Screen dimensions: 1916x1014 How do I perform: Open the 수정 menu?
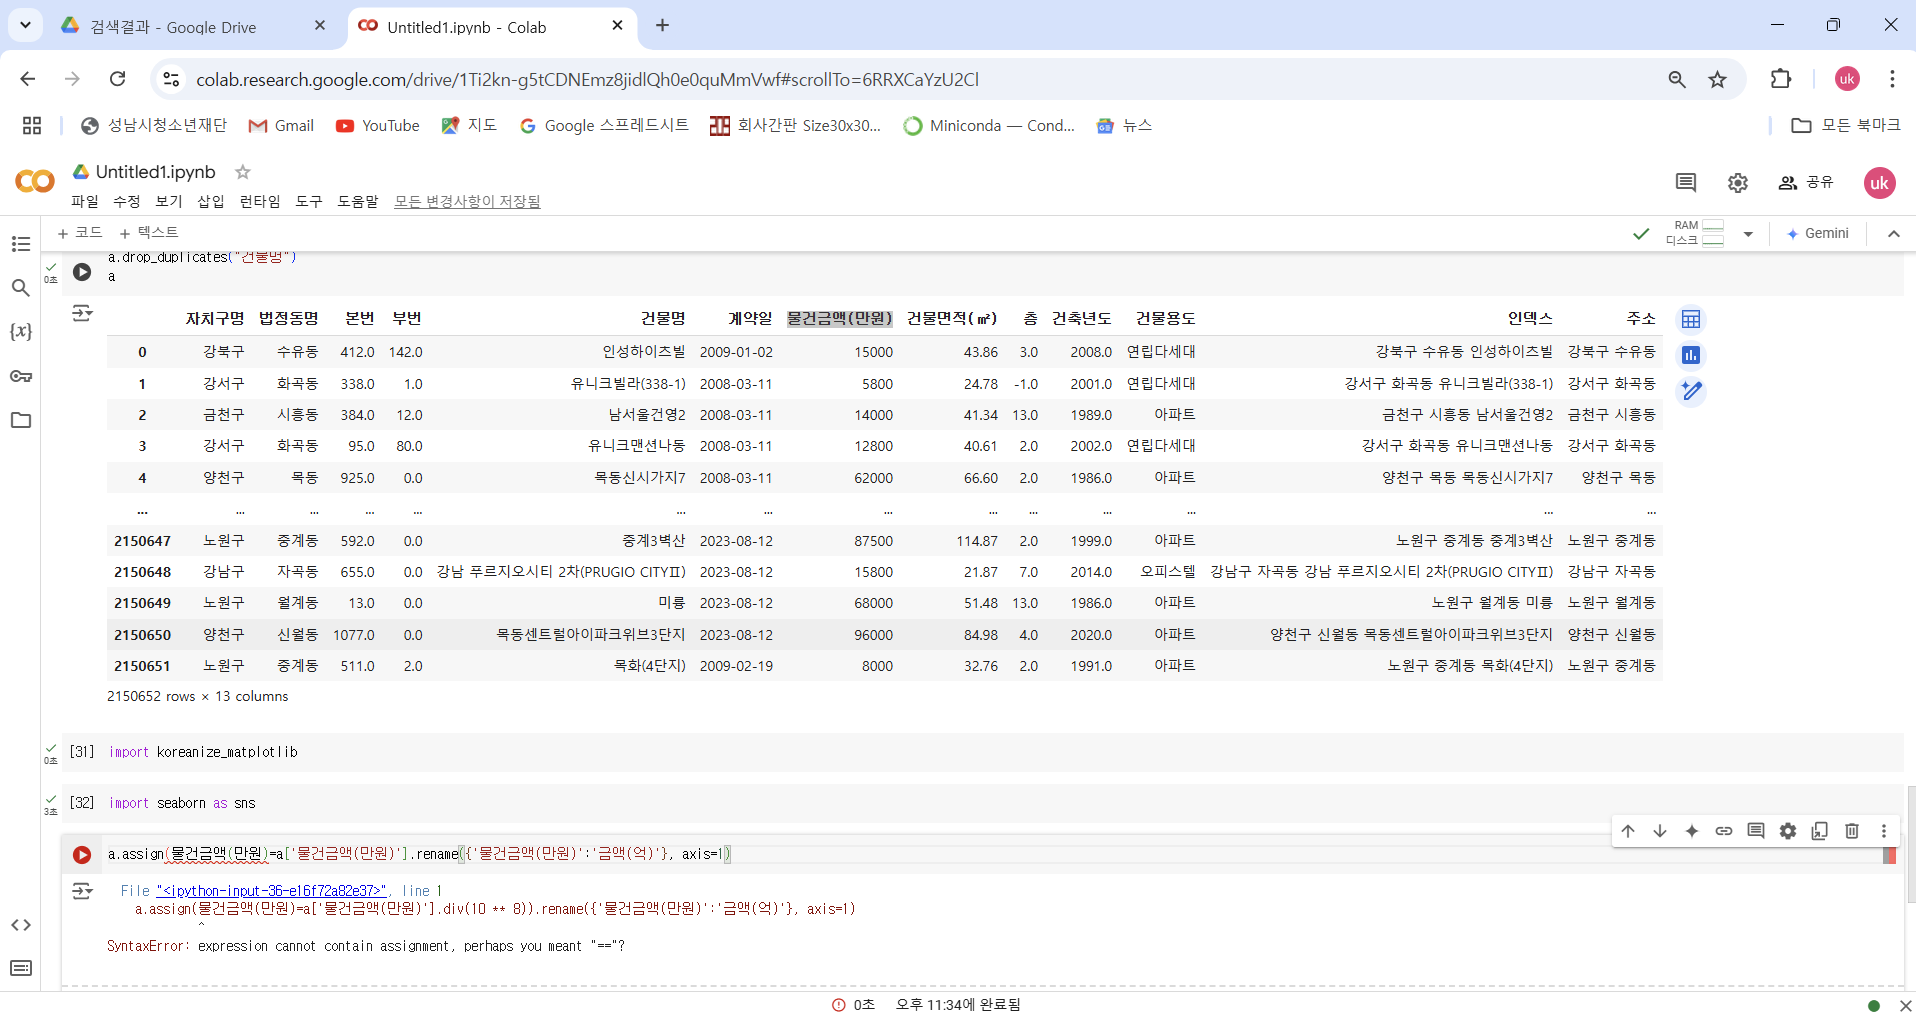tap(127, 201)
